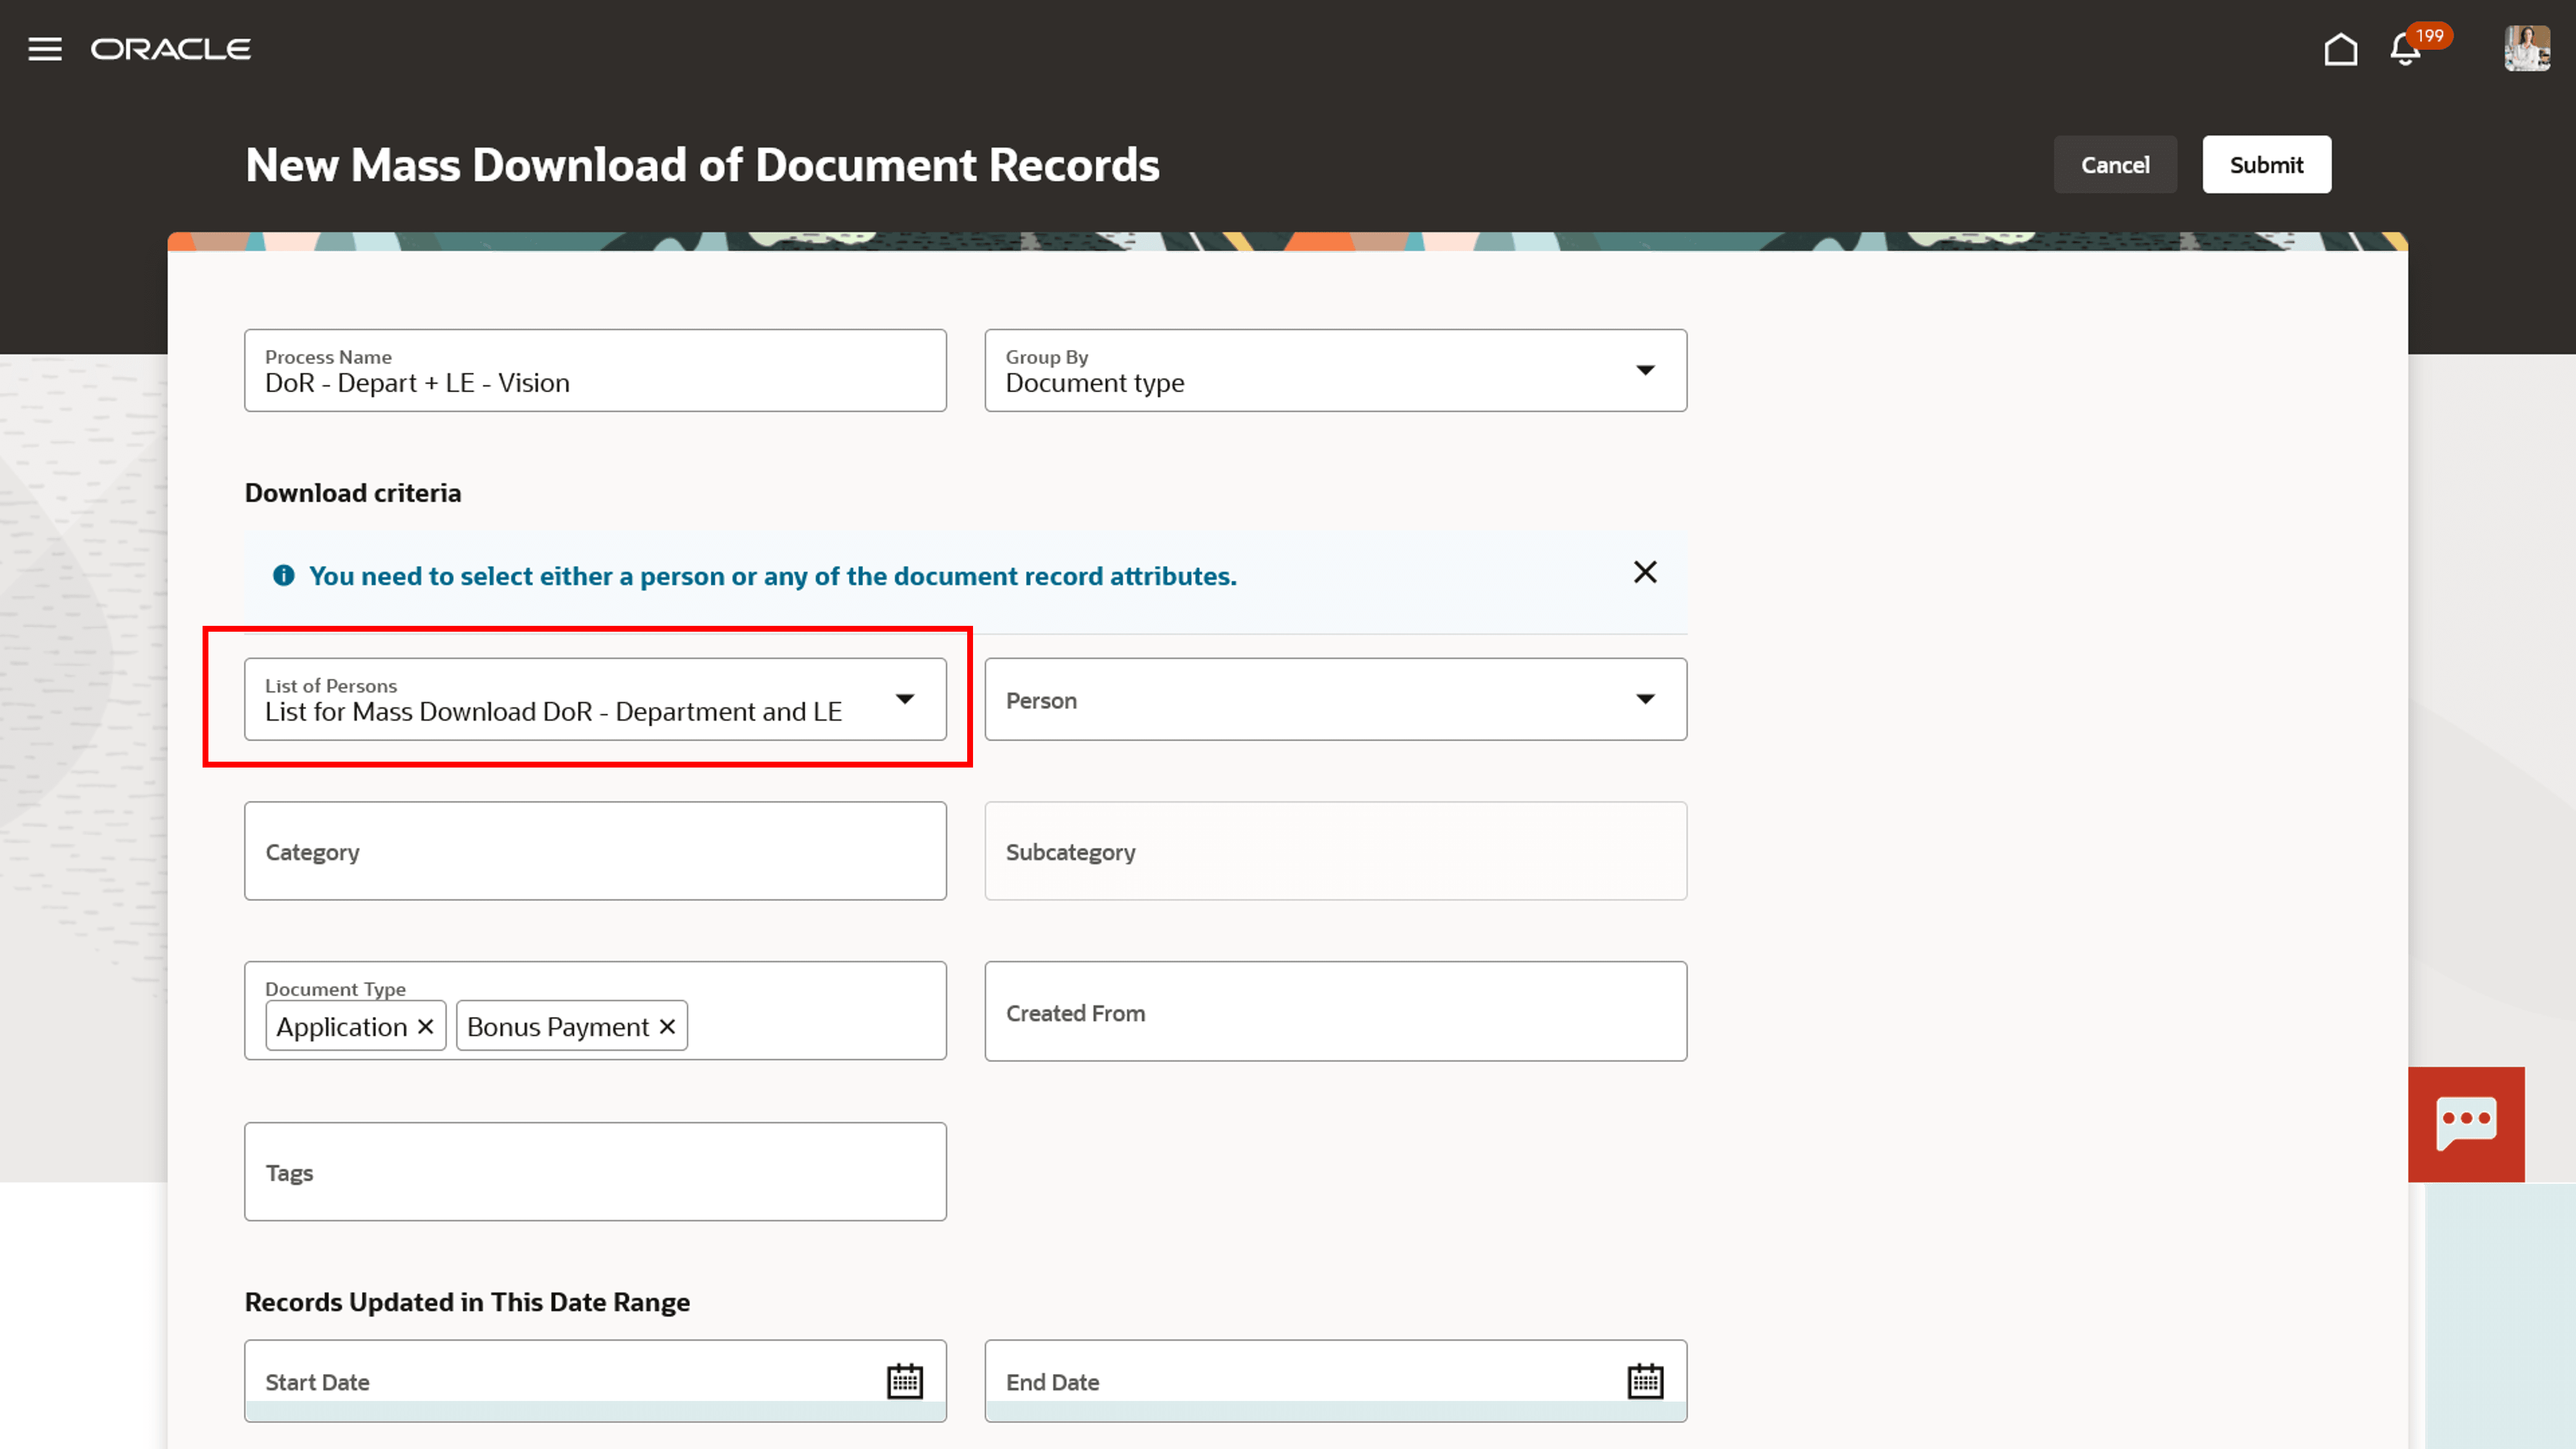Open the Start Date calendar picker
This screenshot has height=1449, width=2576.
[x=905, y=1381]
